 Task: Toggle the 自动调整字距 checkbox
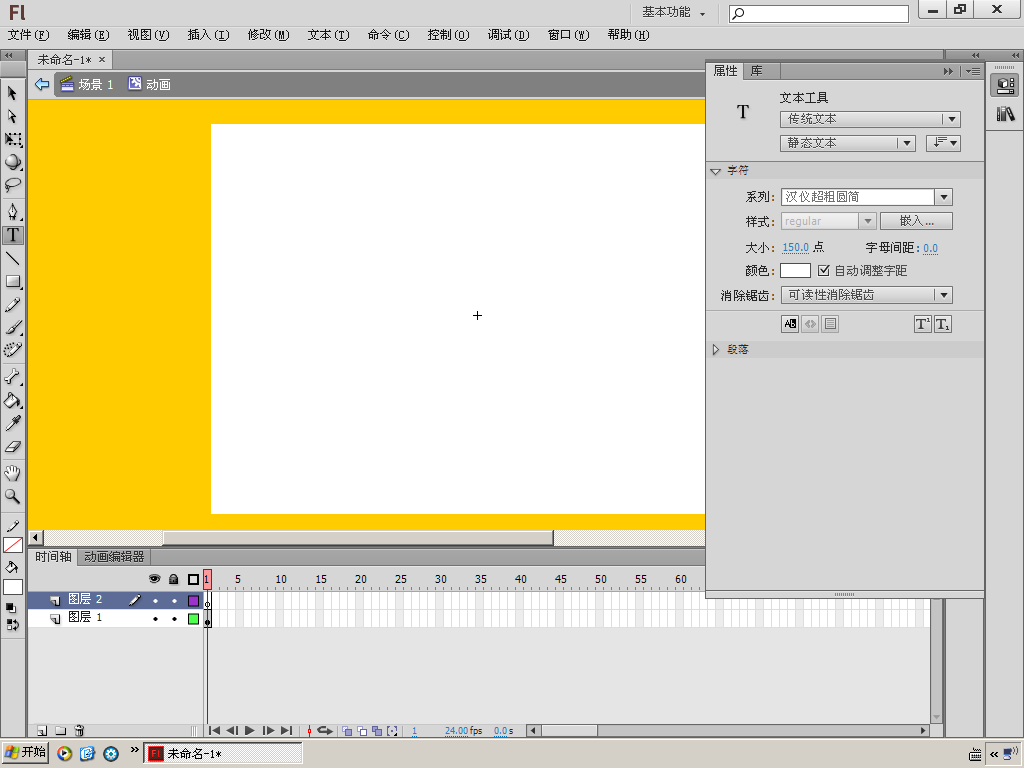click(x=824, y=270)
